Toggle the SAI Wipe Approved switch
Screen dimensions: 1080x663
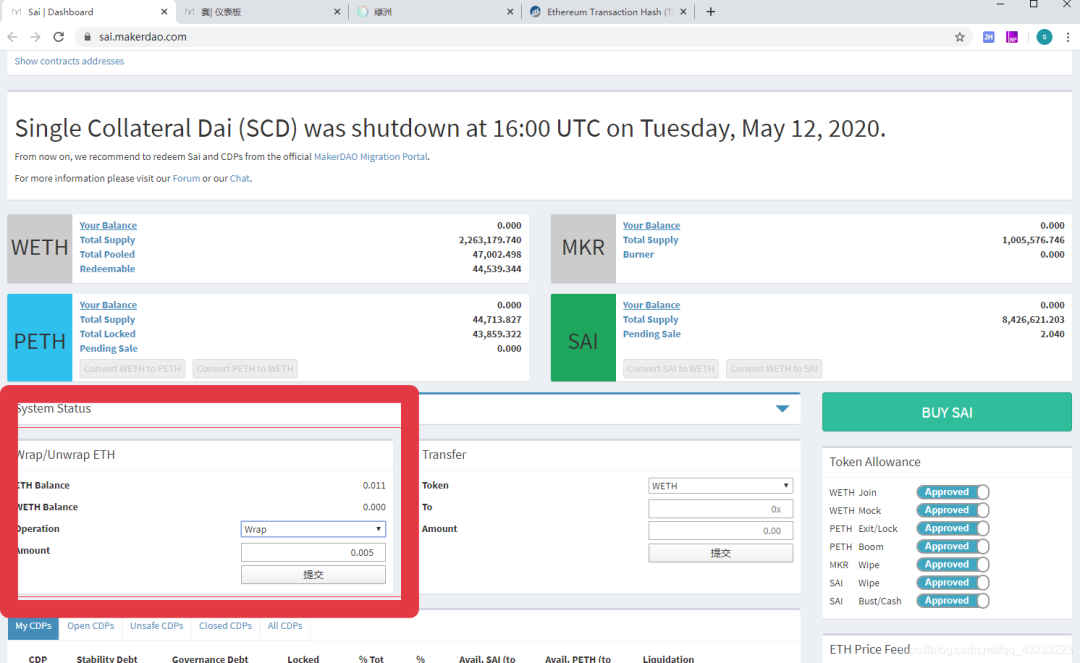(953, 582)
